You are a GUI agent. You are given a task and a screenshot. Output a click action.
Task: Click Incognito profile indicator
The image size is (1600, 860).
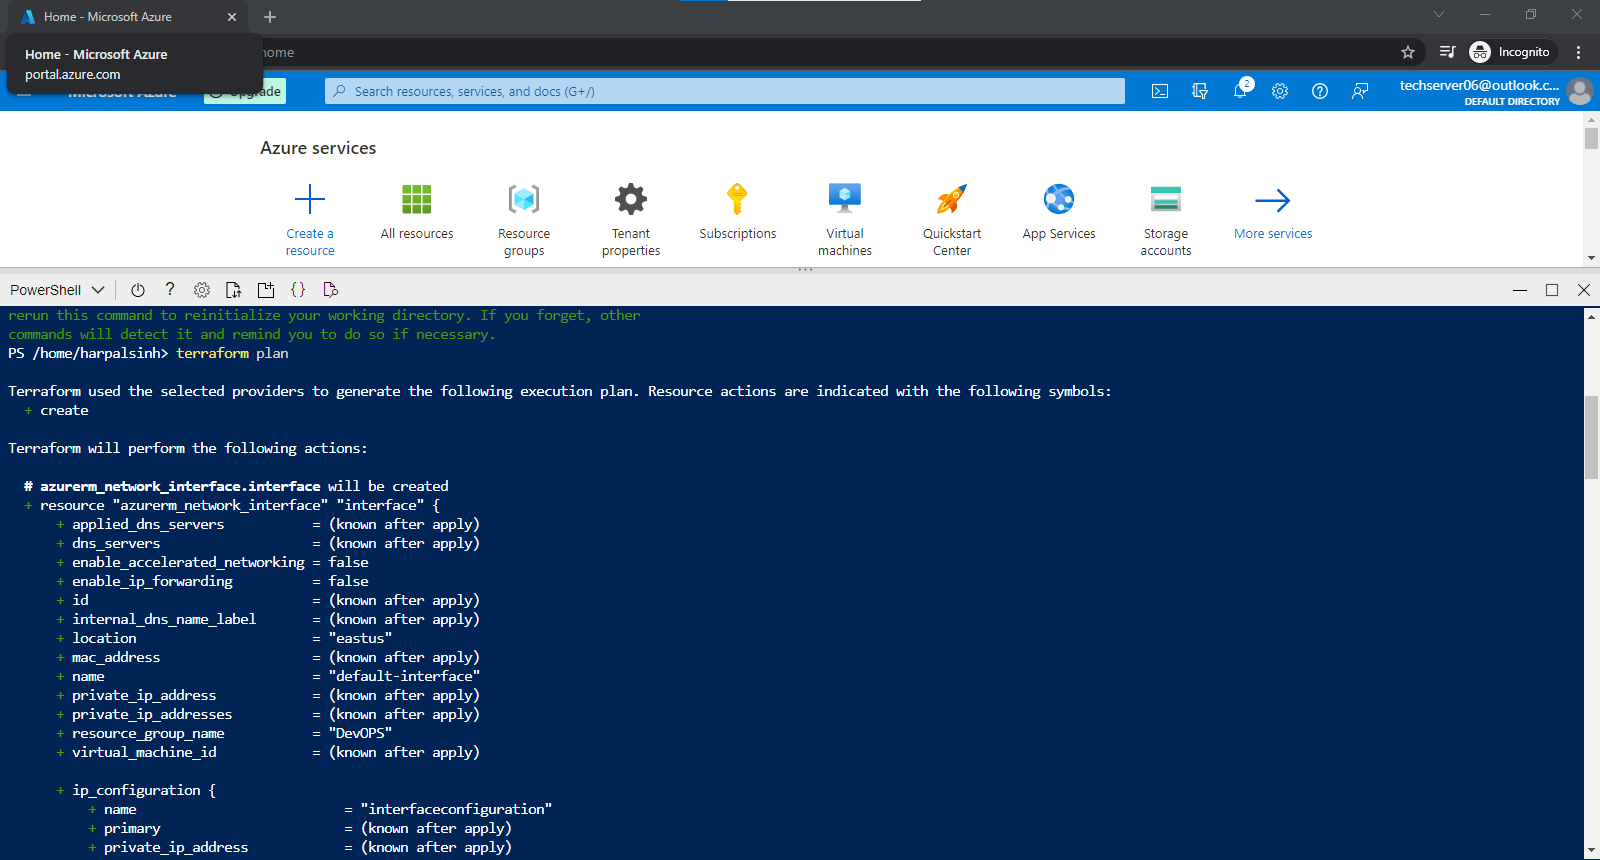(1510, 52)
